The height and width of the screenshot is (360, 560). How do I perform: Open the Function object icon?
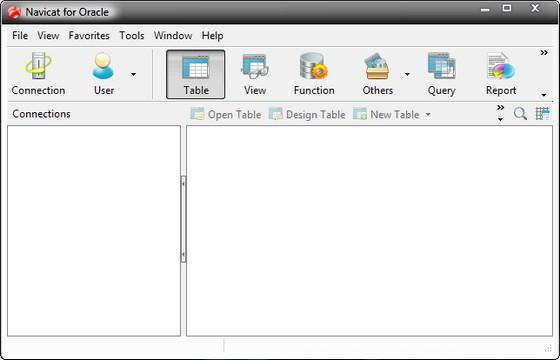[314, 74]
